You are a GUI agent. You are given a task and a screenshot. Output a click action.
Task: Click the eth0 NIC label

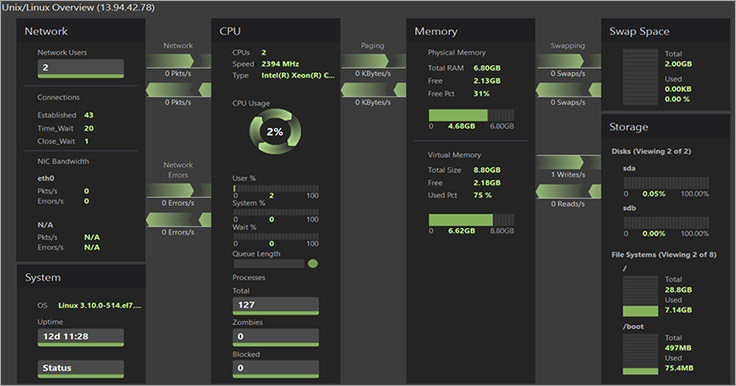point(46,178)
